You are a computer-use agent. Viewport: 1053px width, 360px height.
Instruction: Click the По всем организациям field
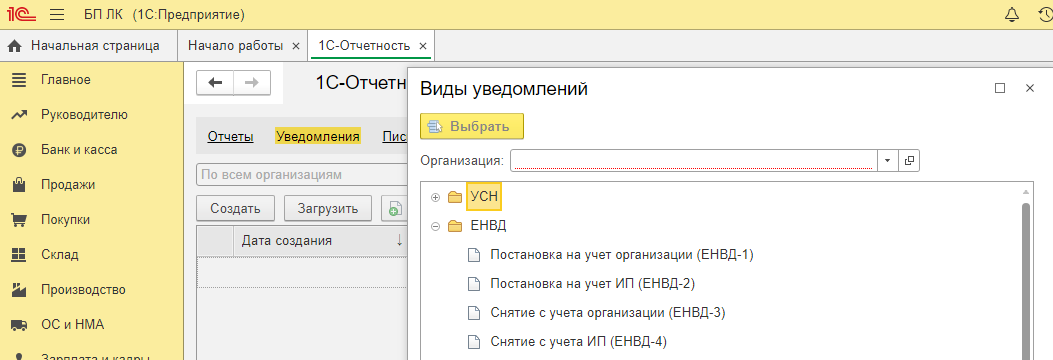(302, 175)
